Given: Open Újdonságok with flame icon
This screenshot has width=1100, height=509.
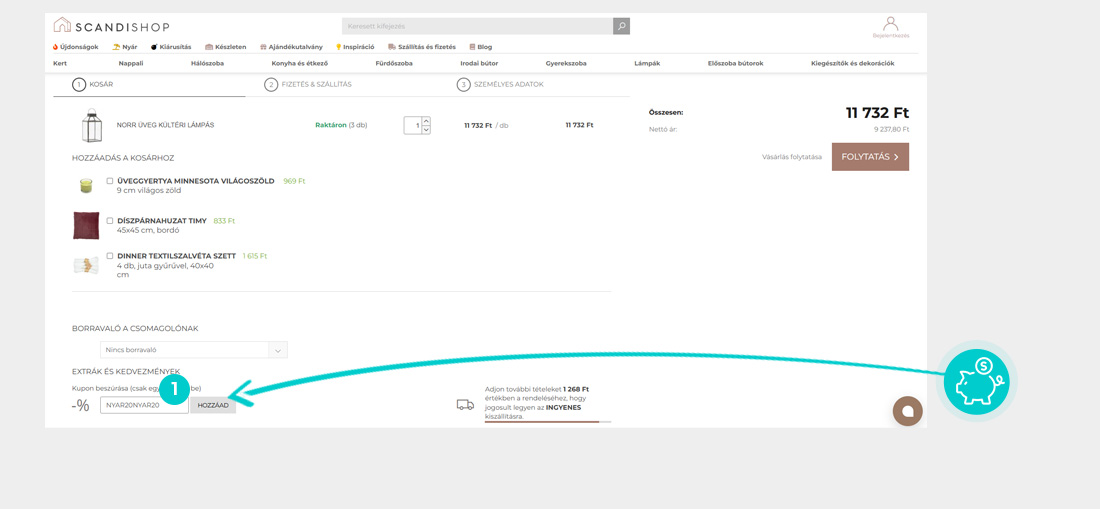Looking at the screenshot, I should pos(76,47).
